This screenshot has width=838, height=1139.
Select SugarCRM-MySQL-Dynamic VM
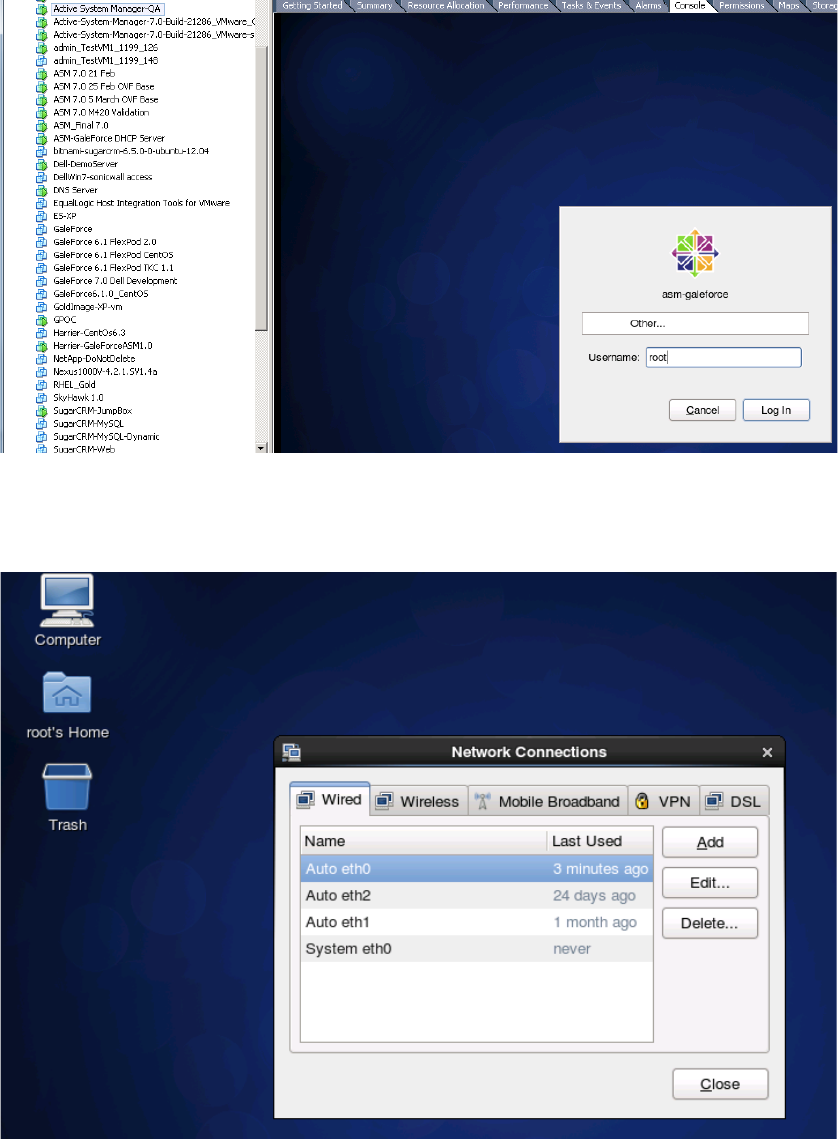106,437
